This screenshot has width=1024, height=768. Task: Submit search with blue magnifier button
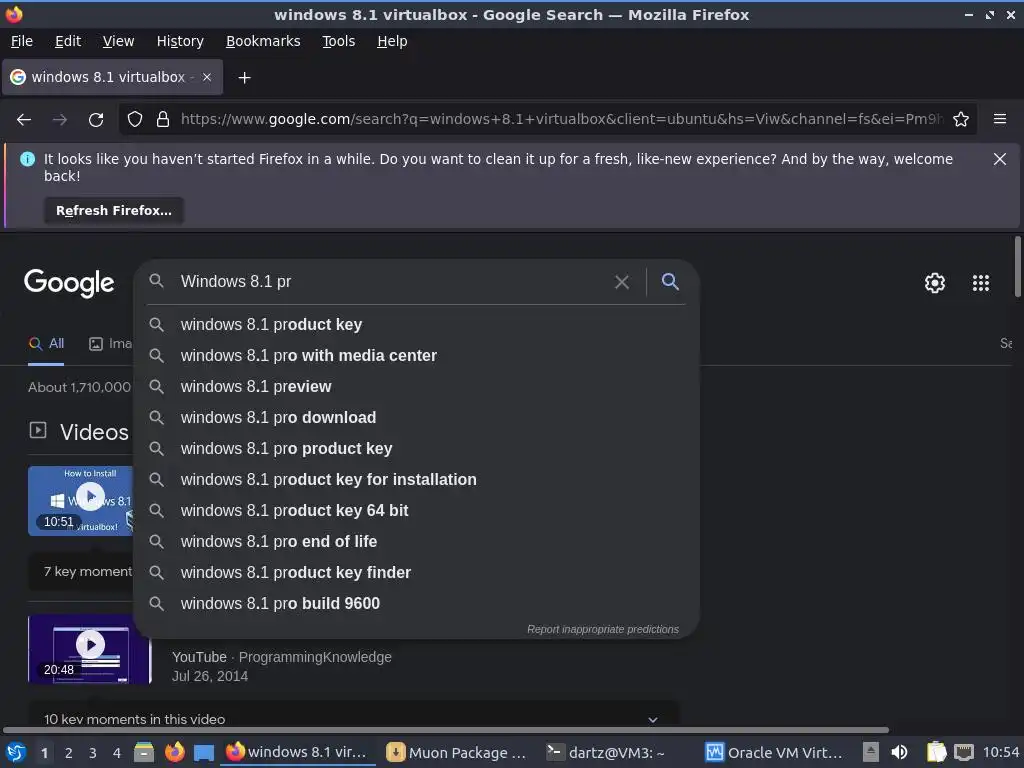click(x=670, y=281)
